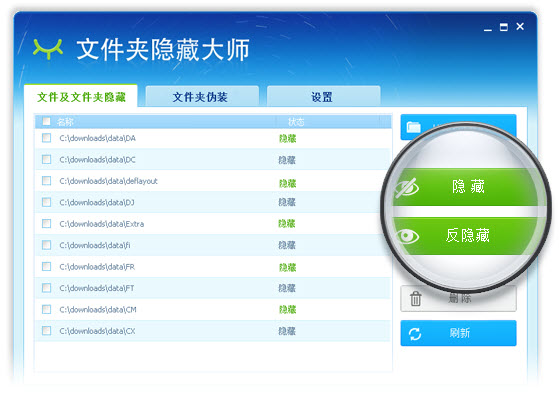Click the 名称 column header
559x399 pixels.
coord(65,122)
